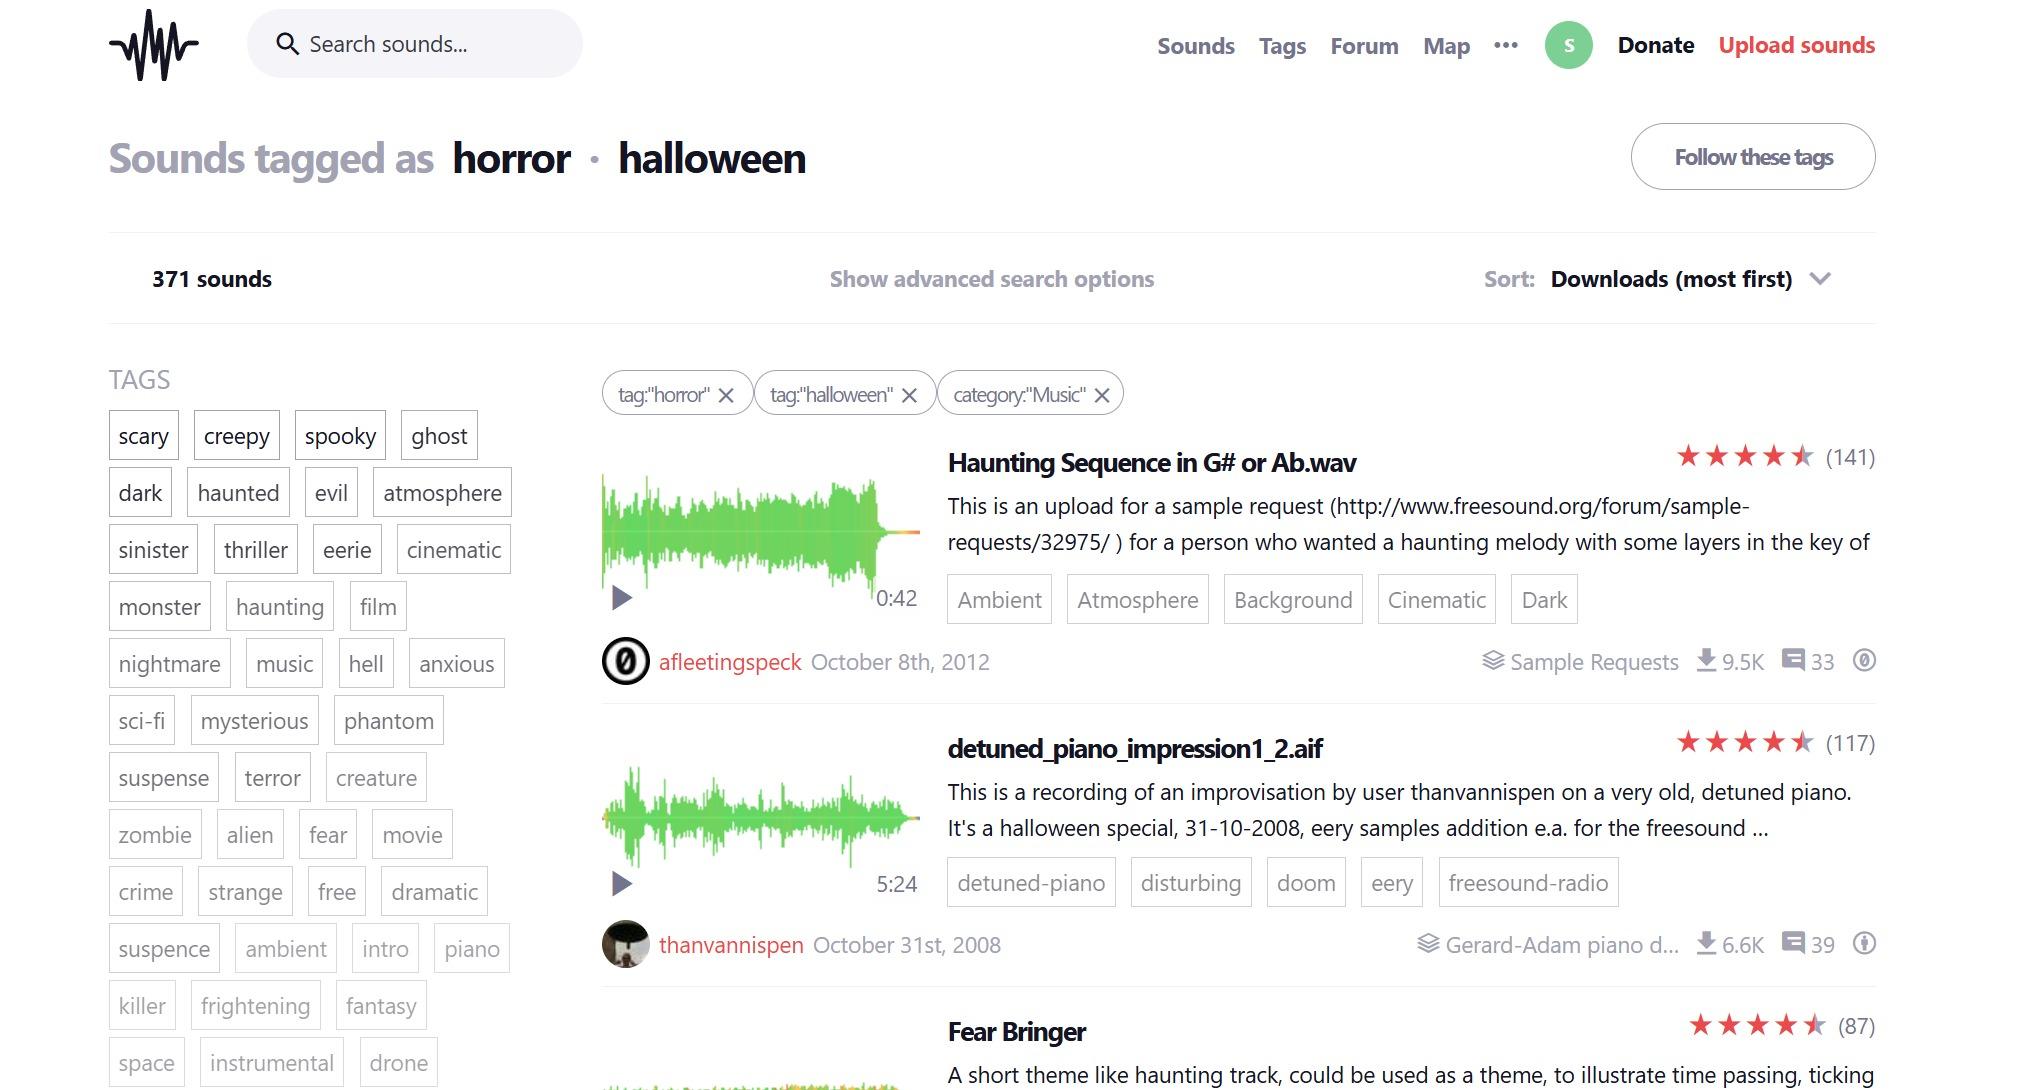Open the Map menu item
Screen dimensions: 2042x1090
pos(1446,46)
